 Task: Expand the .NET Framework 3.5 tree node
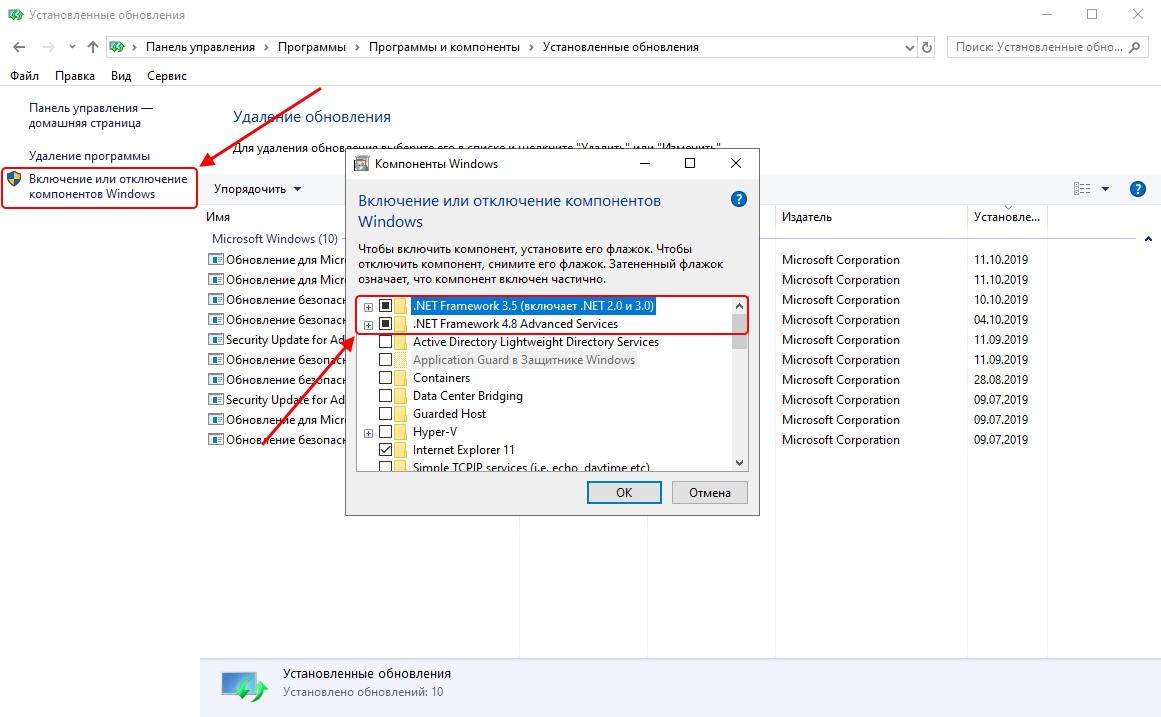tap(368, 307)
